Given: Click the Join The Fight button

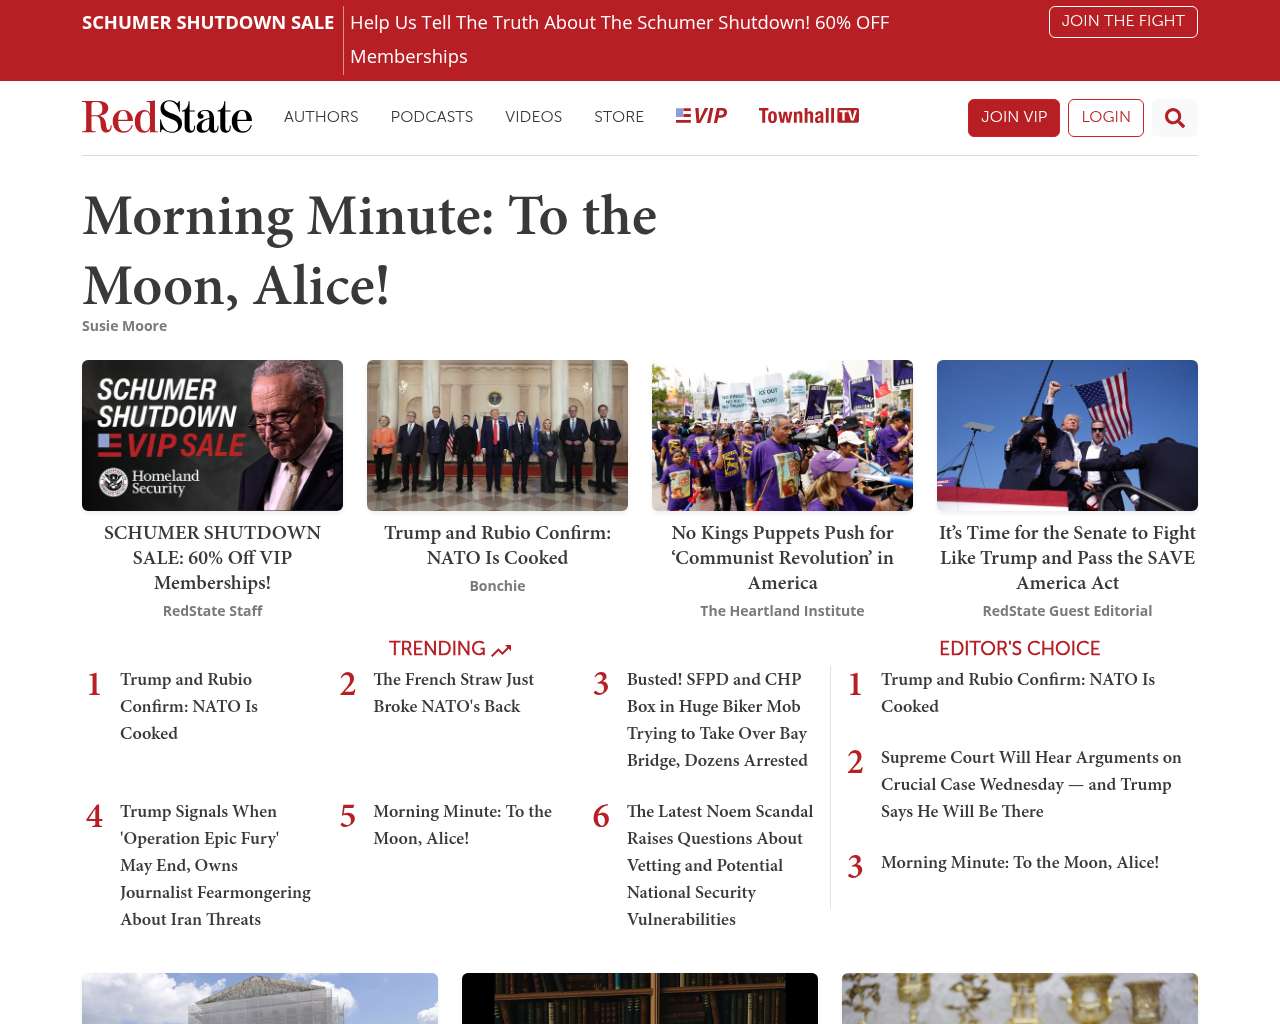Looking at the screenshot, I should (x=1122, y=21).
